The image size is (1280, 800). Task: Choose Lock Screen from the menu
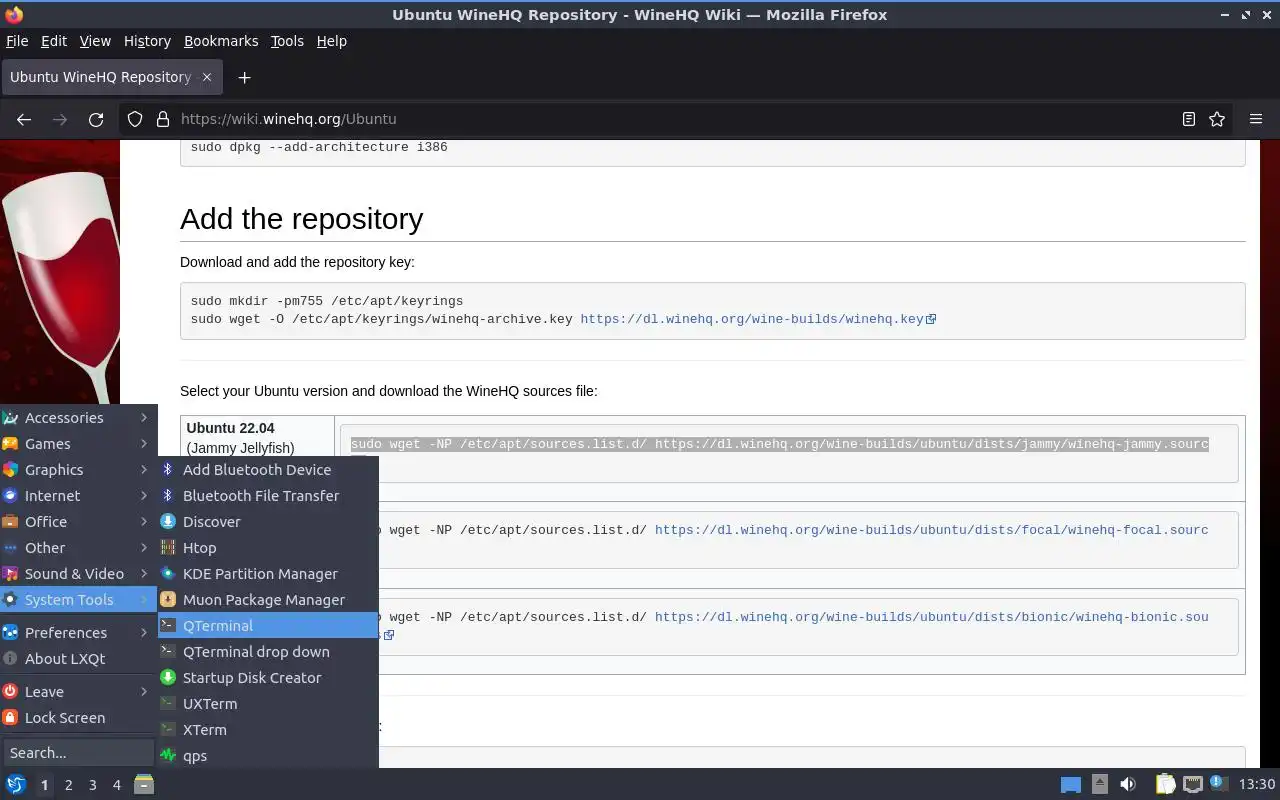click(x=78, y=718)
